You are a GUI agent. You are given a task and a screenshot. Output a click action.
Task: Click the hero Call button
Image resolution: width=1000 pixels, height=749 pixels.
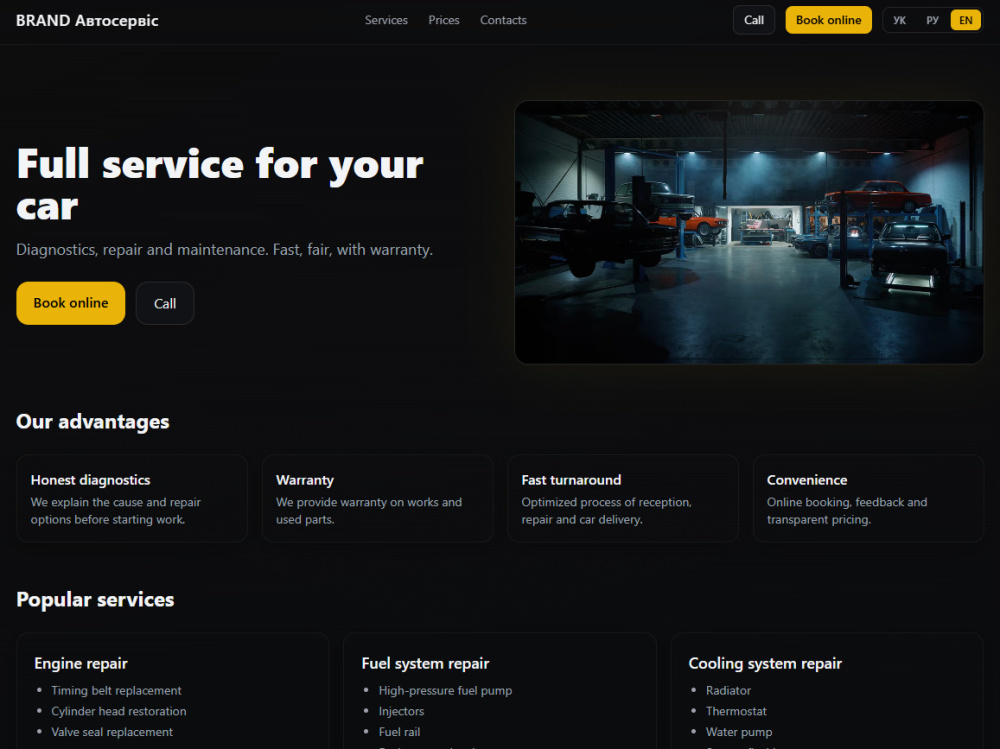coord(165,304)
